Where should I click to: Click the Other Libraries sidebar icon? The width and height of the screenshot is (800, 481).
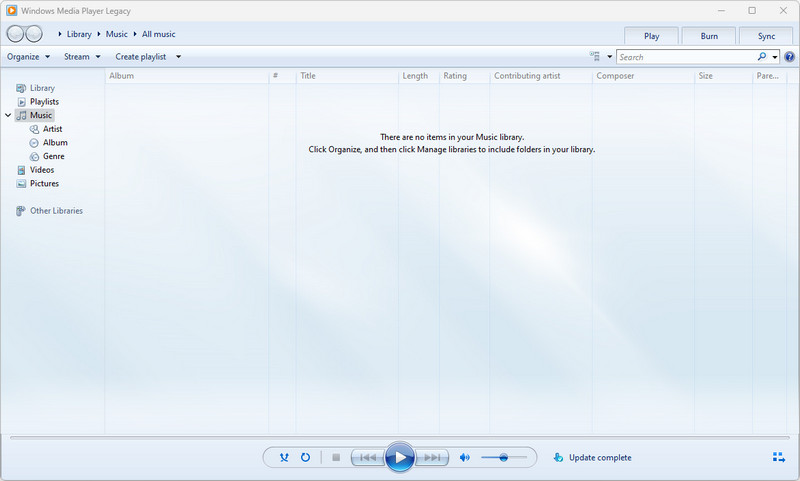click(20, 211)
